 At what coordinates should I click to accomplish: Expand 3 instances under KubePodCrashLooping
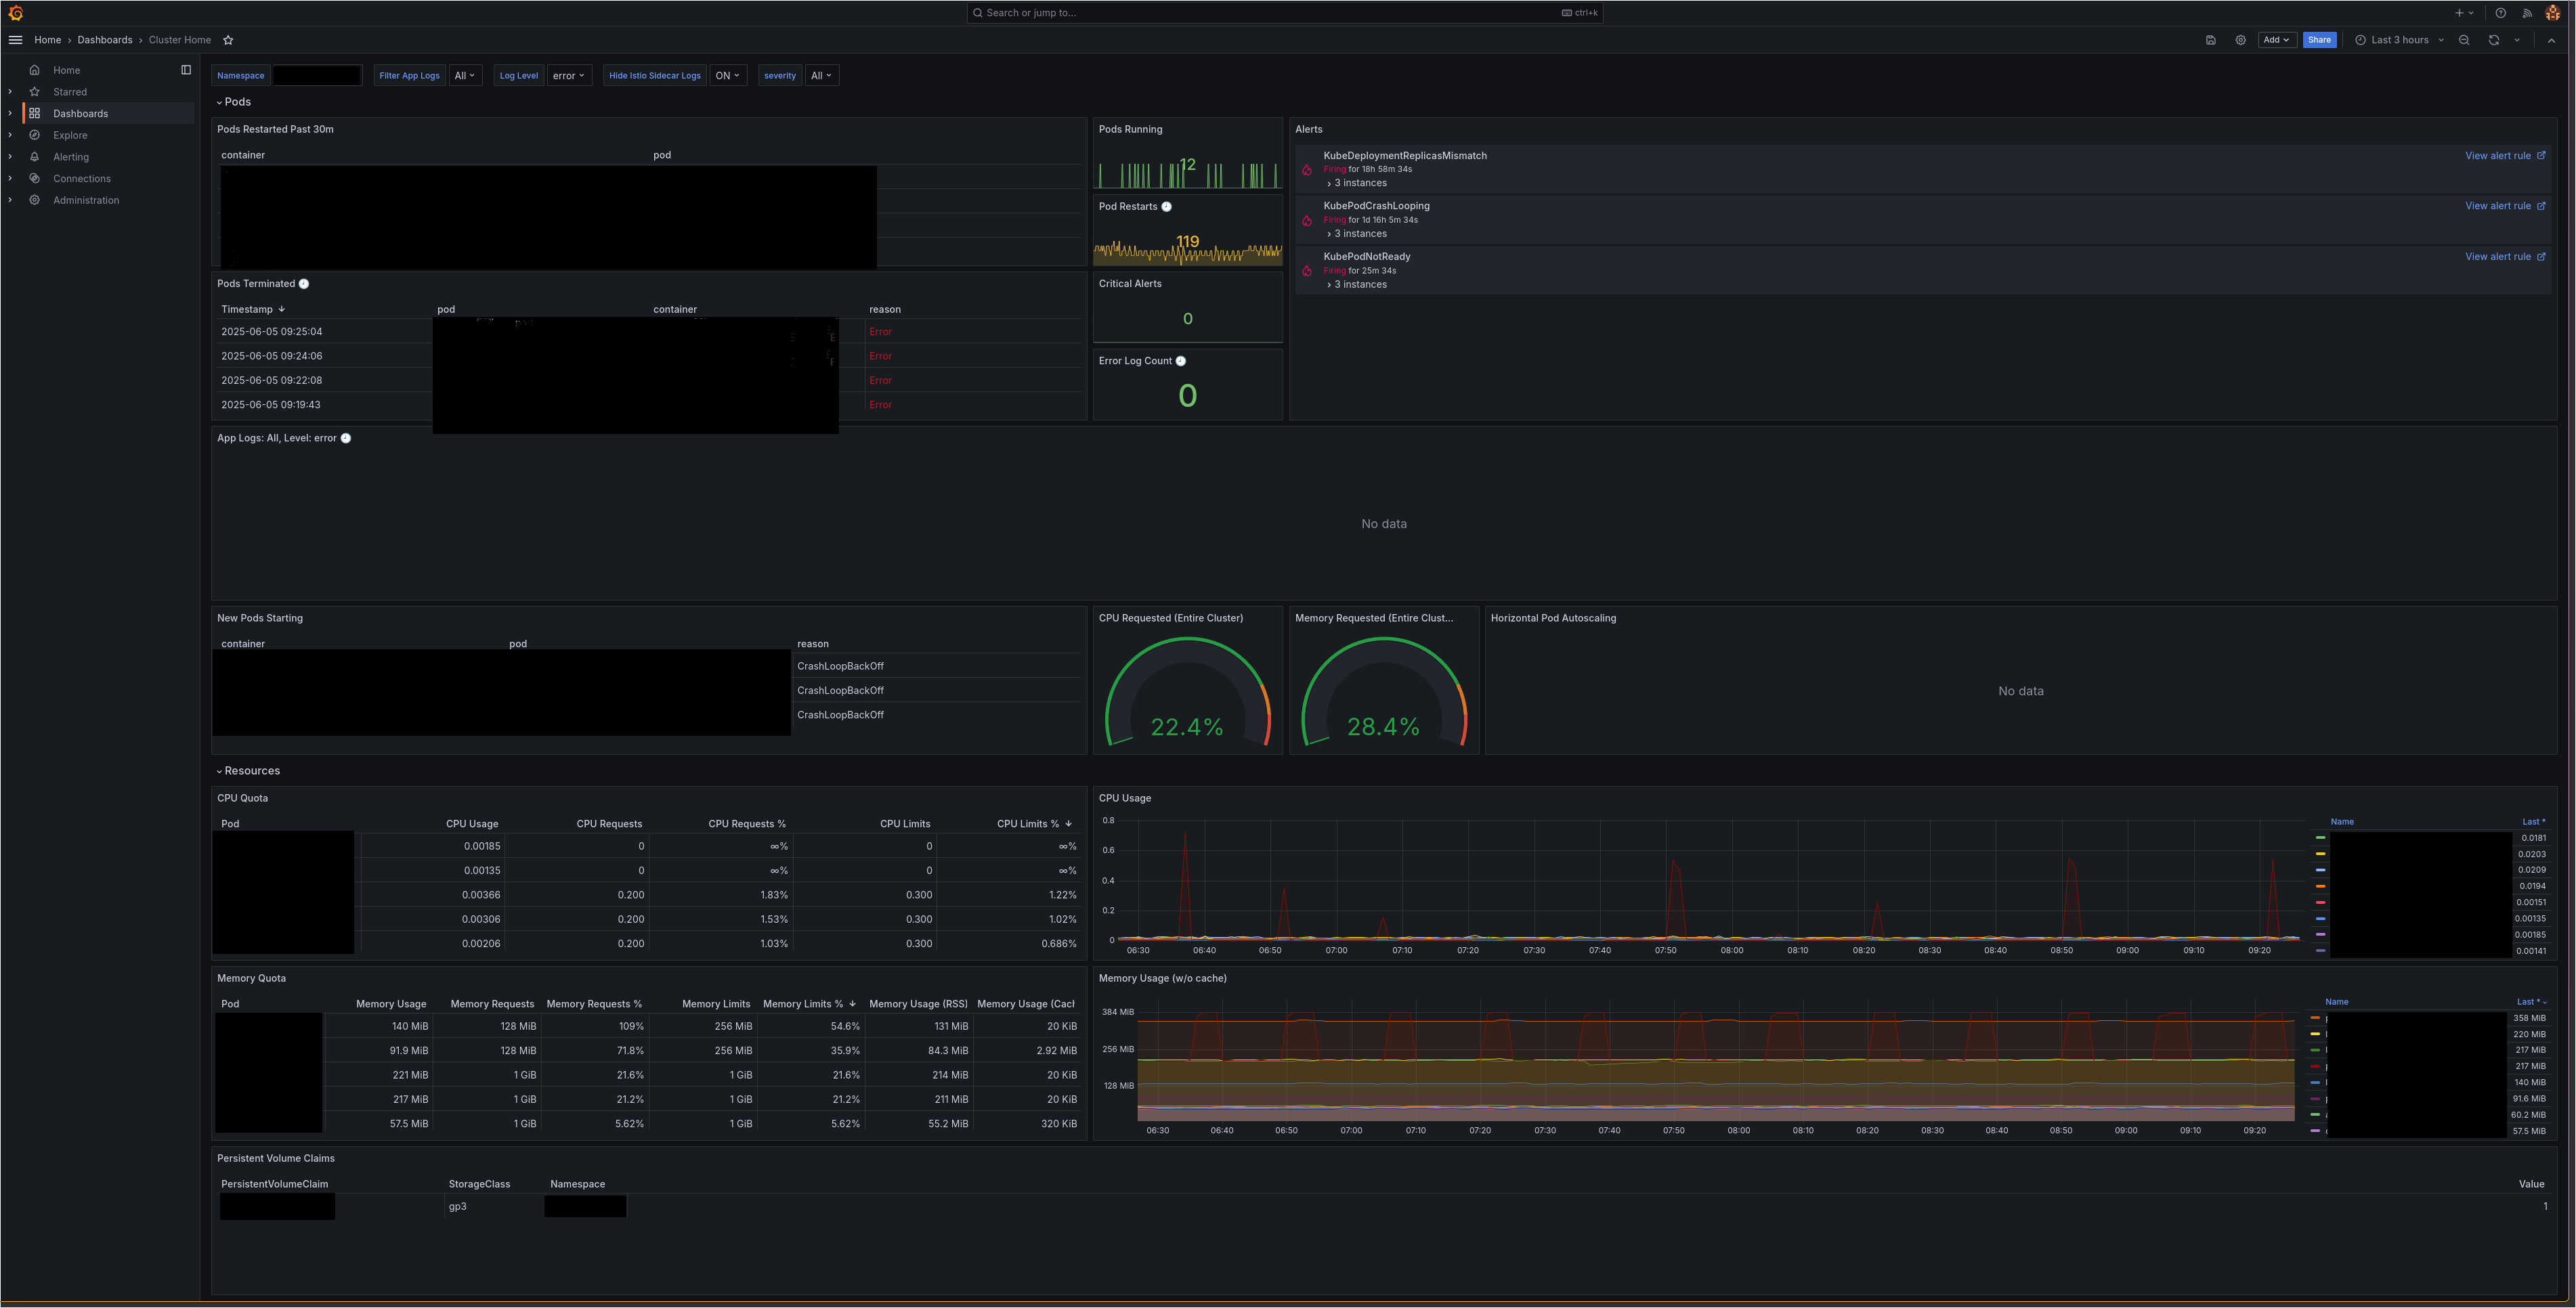(1357, 234)
